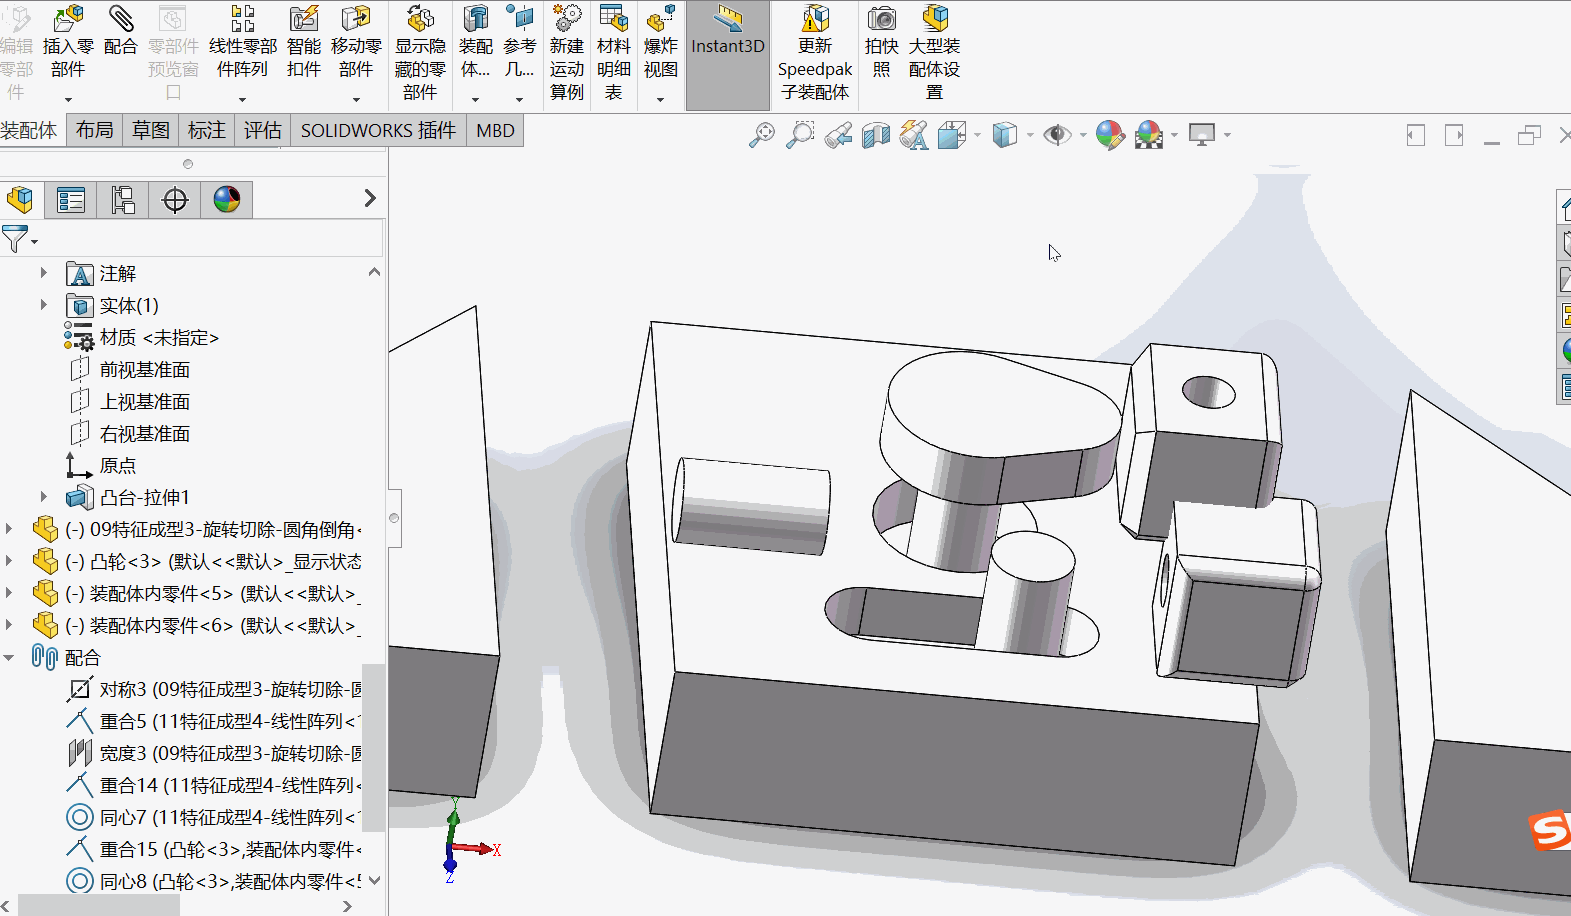Open Assembly Features (装配体) tool

[476, 18]
